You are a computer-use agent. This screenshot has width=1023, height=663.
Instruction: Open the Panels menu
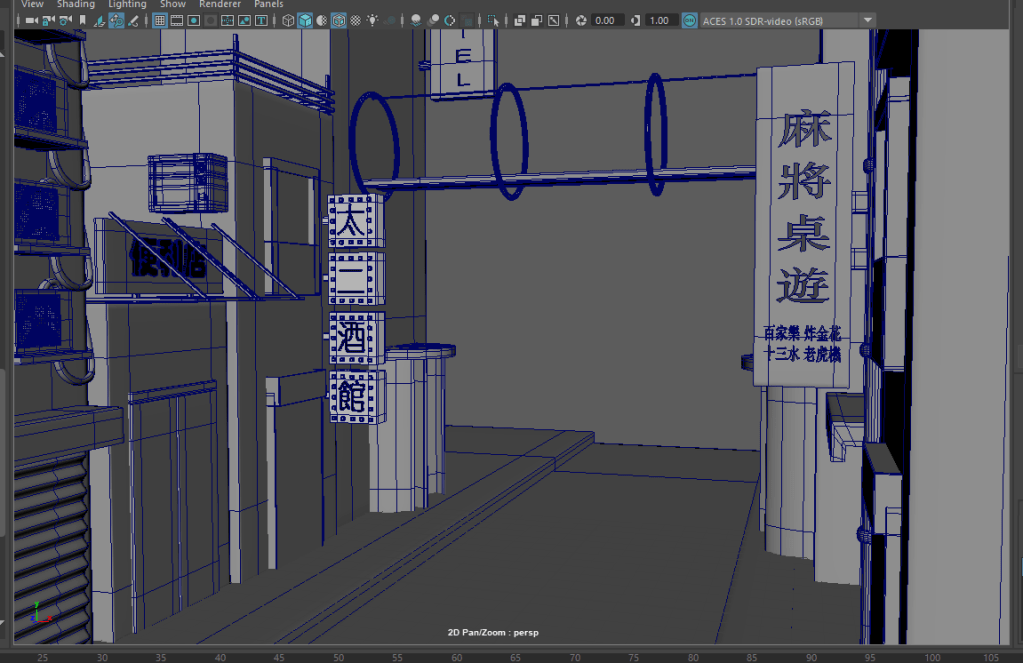(269, 4)
